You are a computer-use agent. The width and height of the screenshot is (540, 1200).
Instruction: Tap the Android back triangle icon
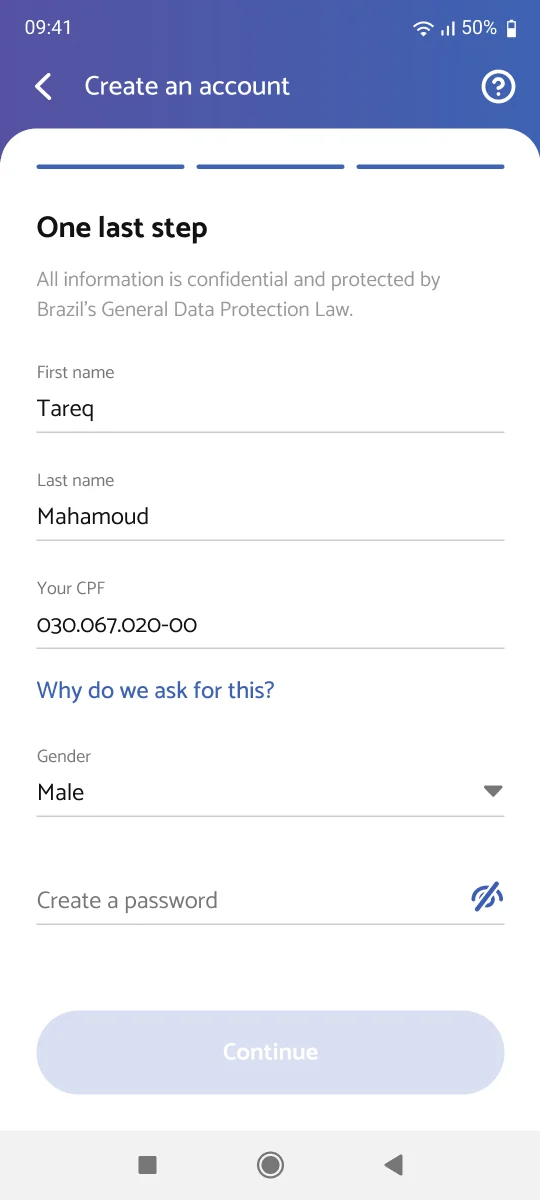click(x=393, y=1164)
